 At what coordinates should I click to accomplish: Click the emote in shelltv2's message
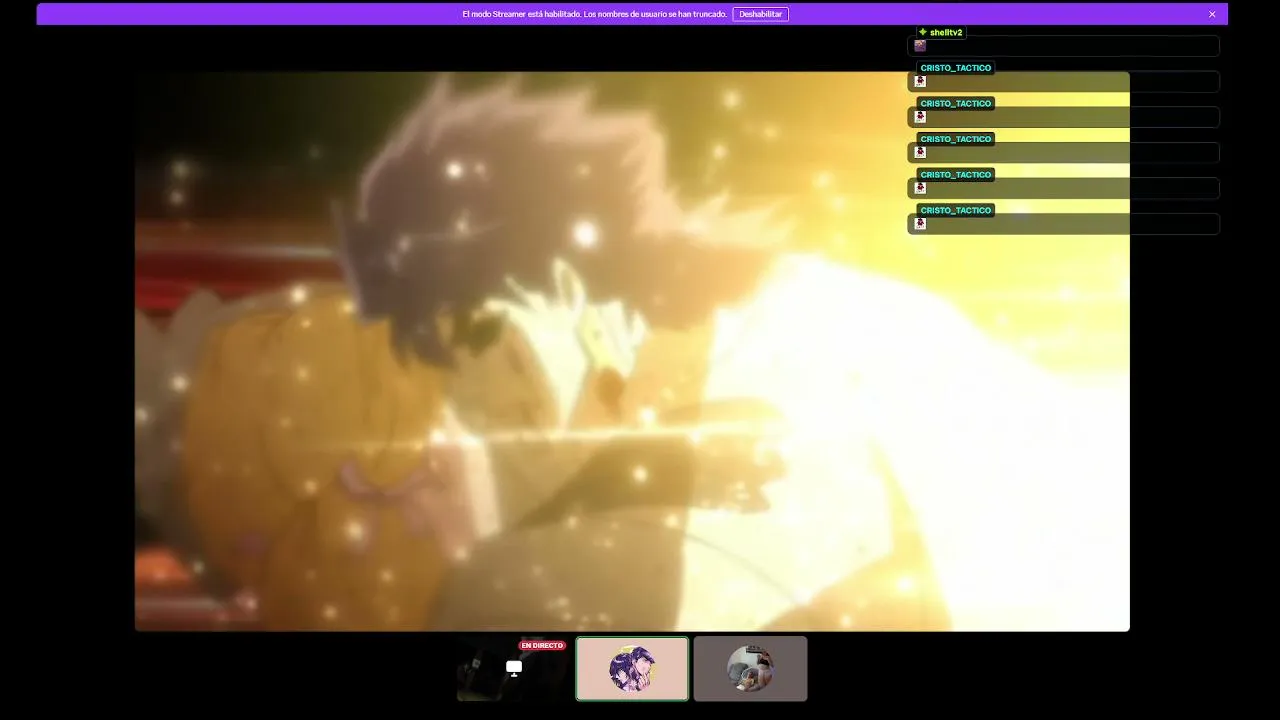(x=920, y=46)
